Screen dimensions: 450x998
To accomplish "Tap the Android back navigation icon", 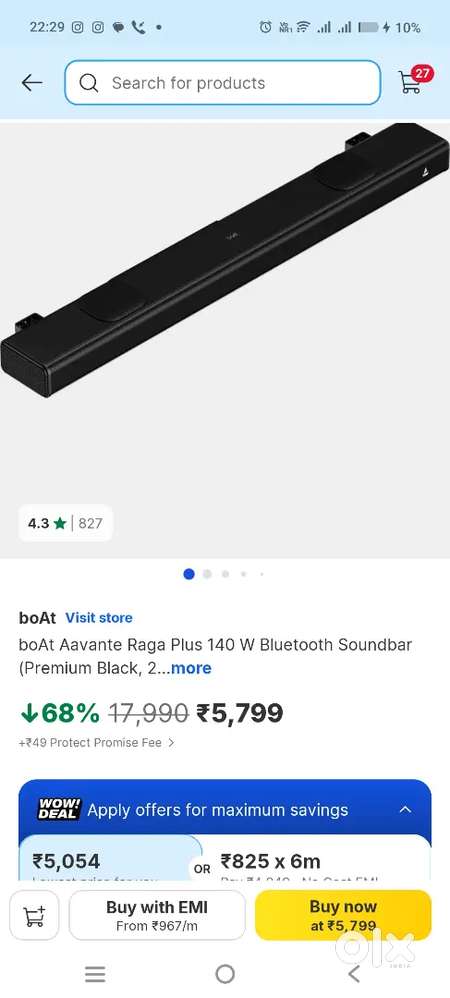I will tap(355, 974).
